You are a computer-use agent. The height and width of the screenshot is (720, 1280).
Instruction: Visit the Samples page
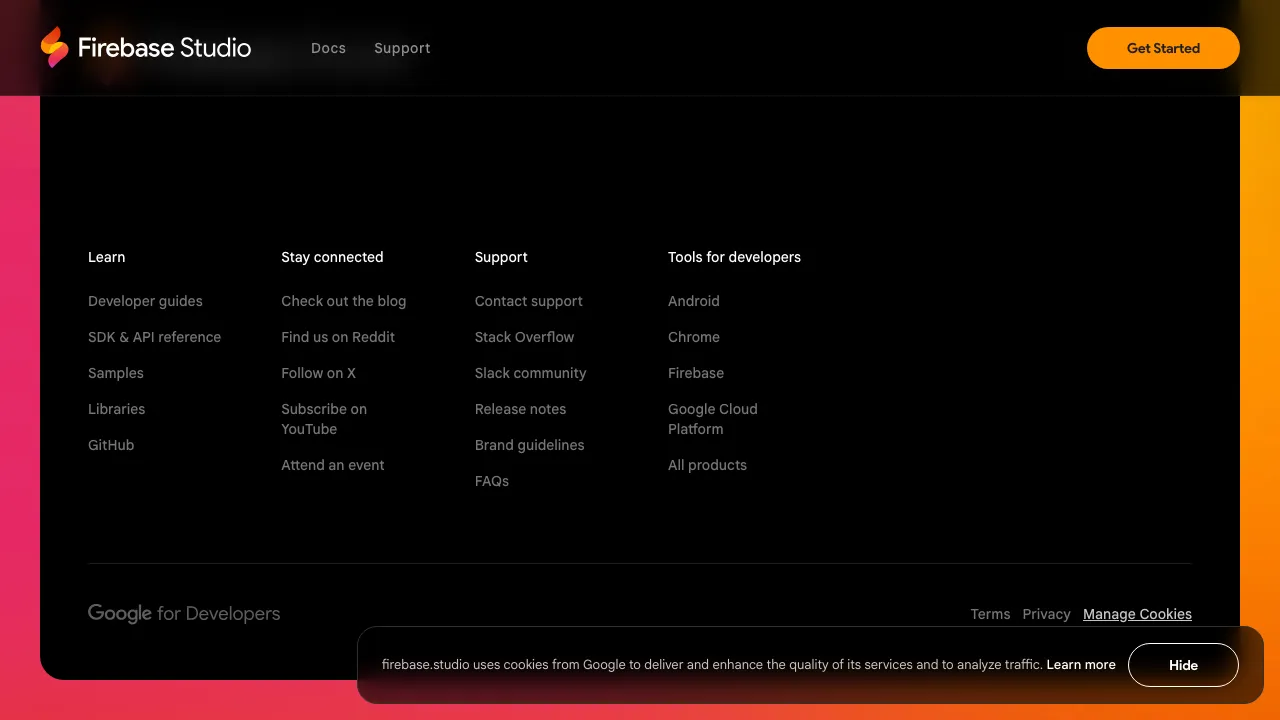(x=115, y=373)
